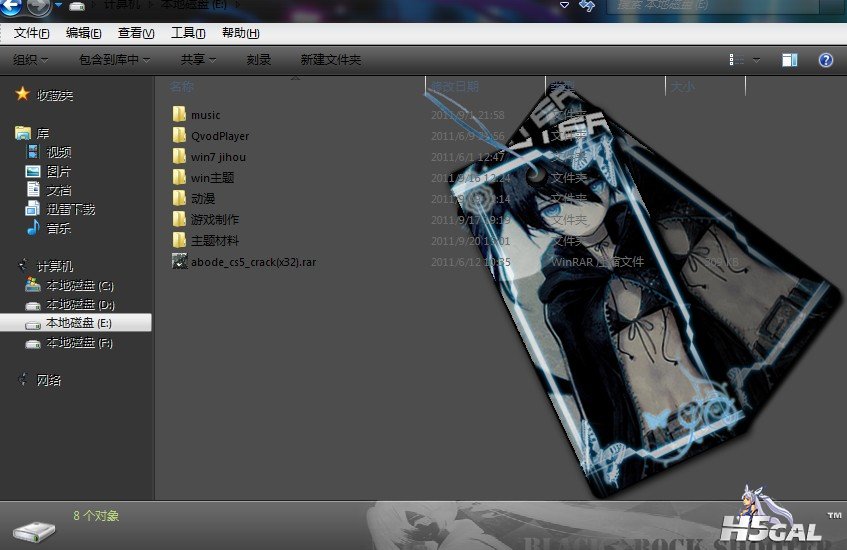Click the 音乐 note icon
The image size is (847, 550).
click(x=33, y=227)
